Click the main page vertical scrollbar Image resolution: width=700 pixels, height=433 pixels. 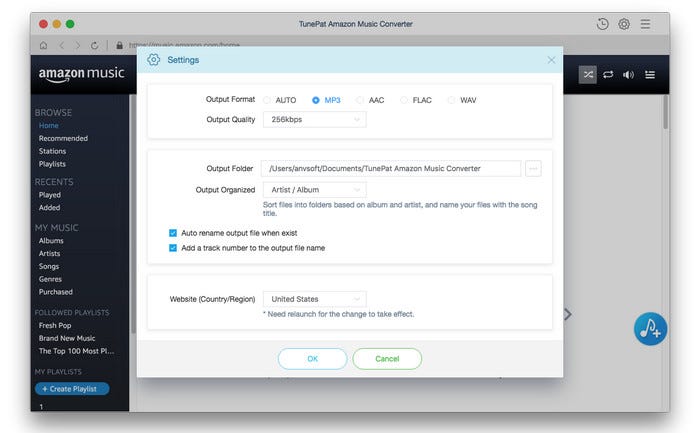pyautogui.click(x=666, y=112)
